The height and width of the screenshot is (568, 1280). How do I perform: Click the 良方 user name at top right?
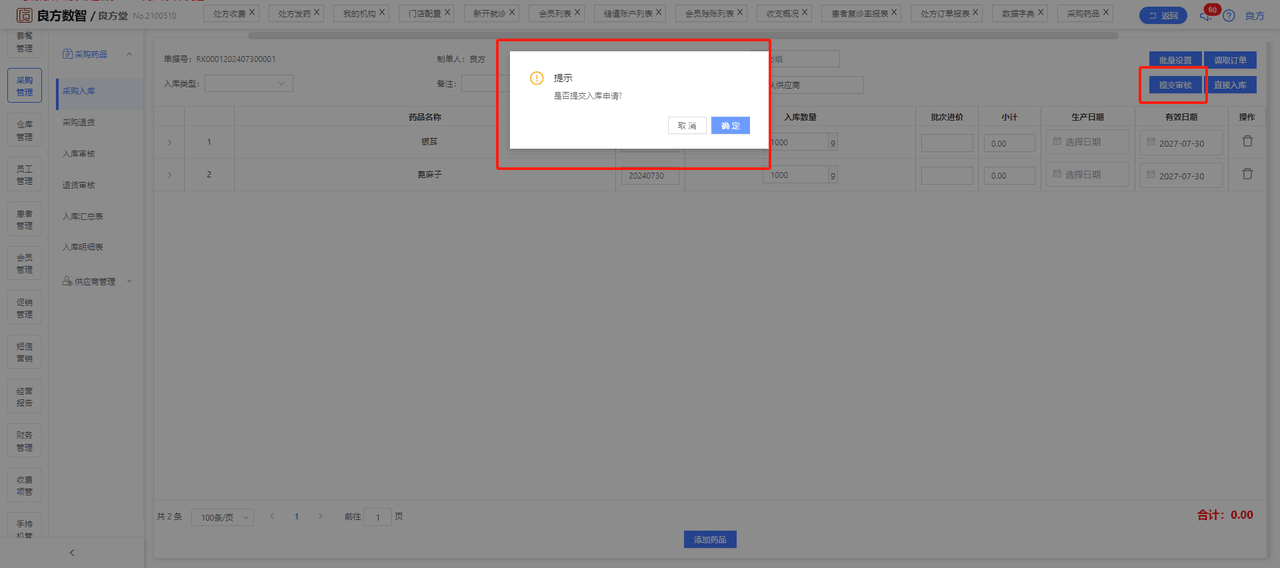tap(1254, 16)
